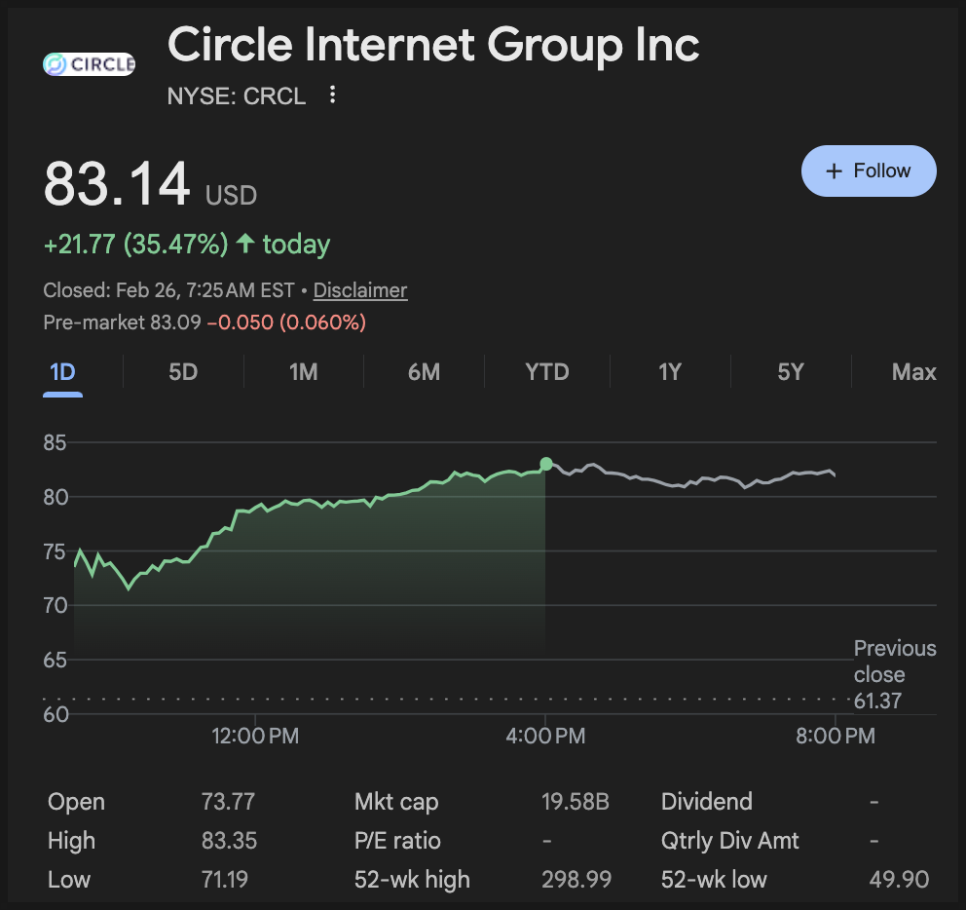The image size is (966, 910).
Task: Click the green up arrow beside today
Action: coord(245,244)
